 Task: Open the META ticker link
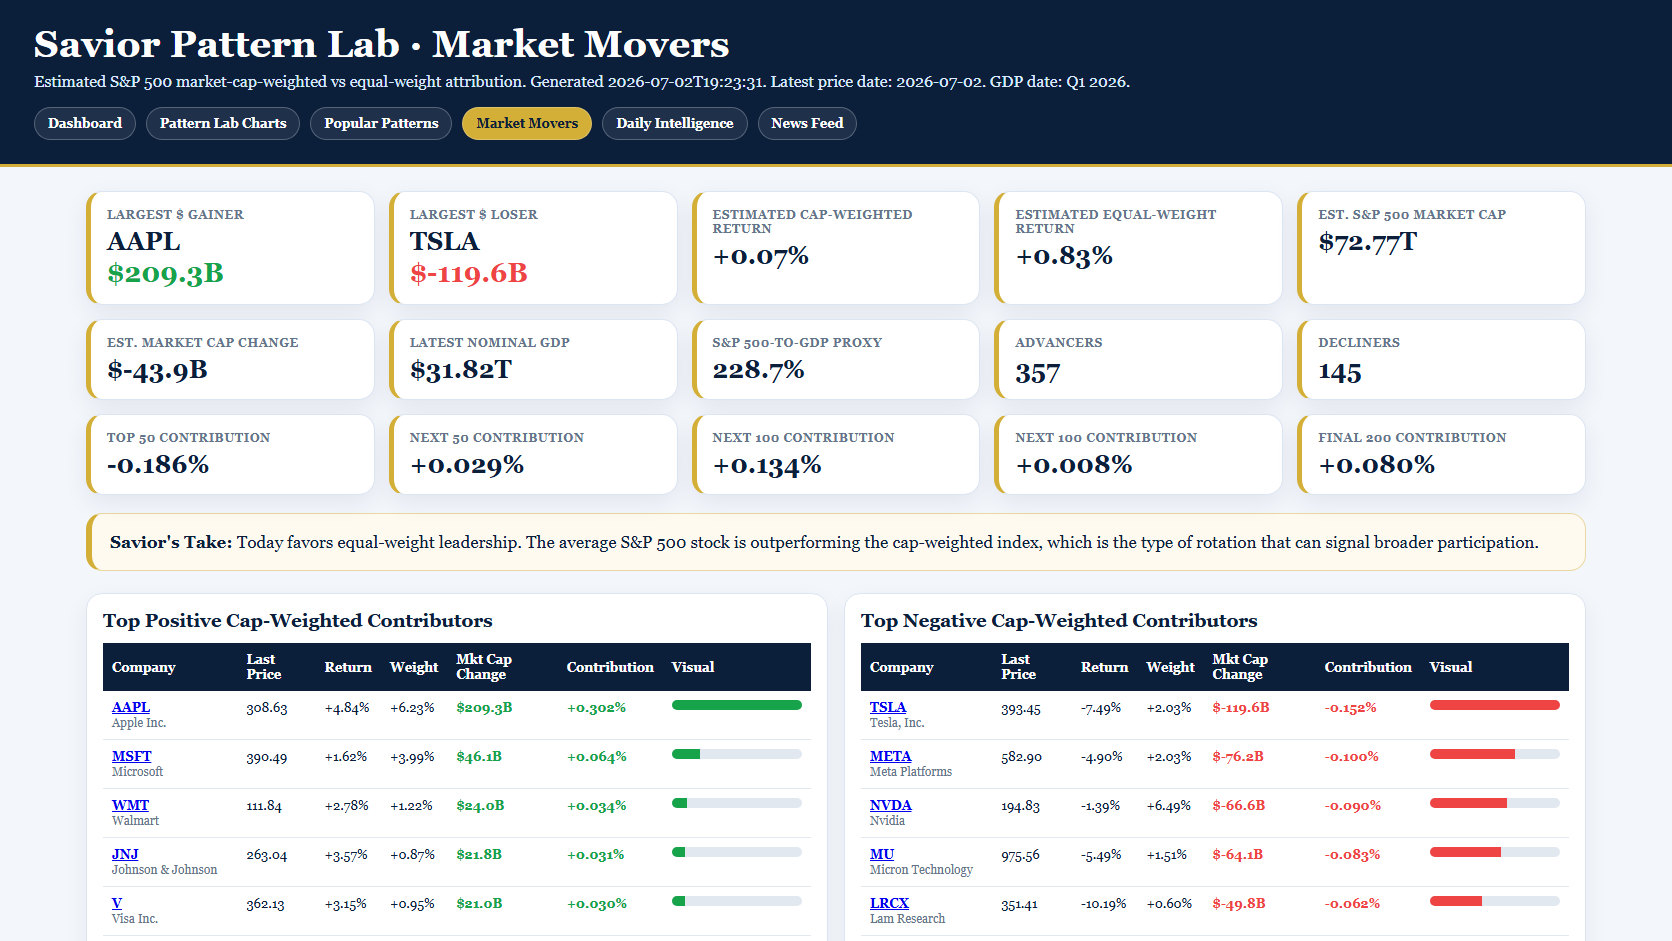(x=891, y=756)
